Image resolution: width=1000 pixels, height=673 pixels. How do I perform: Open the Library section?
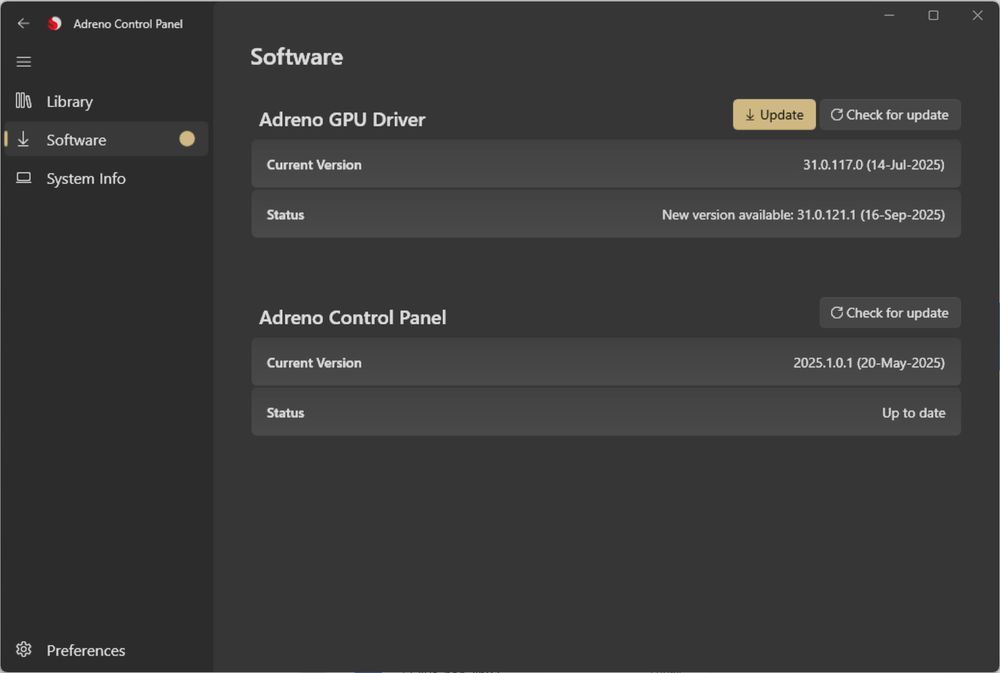click(x=106, y=101)
